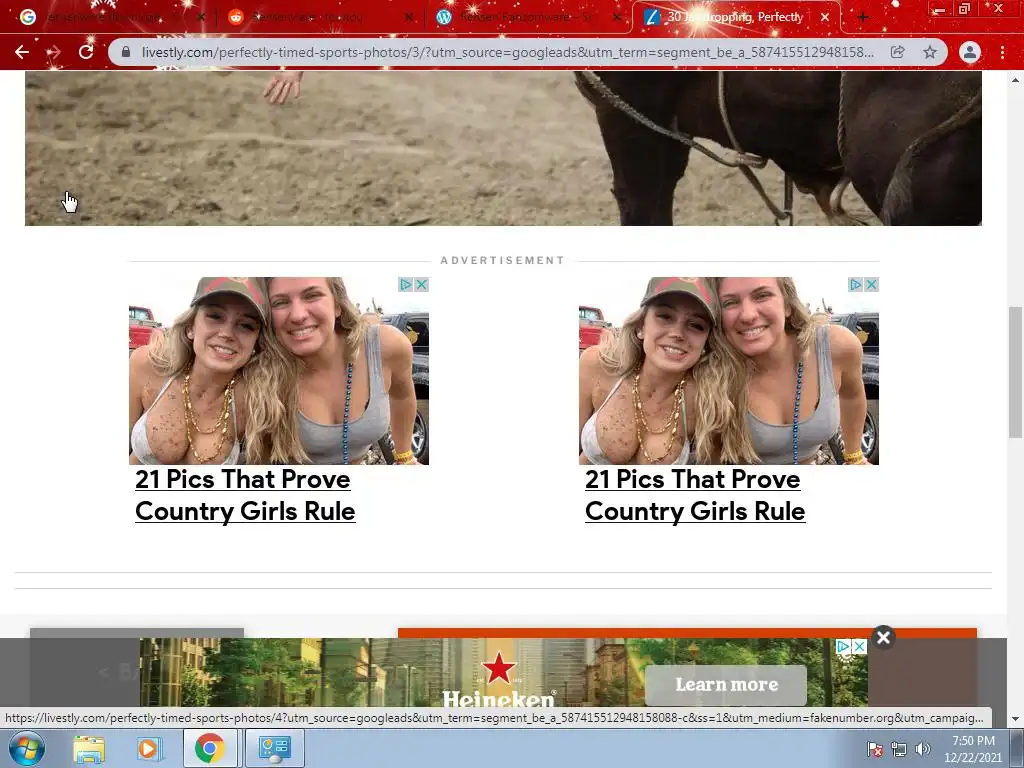Close the Reddit tab
This screenshot has width=1024, height=768.
408,17
